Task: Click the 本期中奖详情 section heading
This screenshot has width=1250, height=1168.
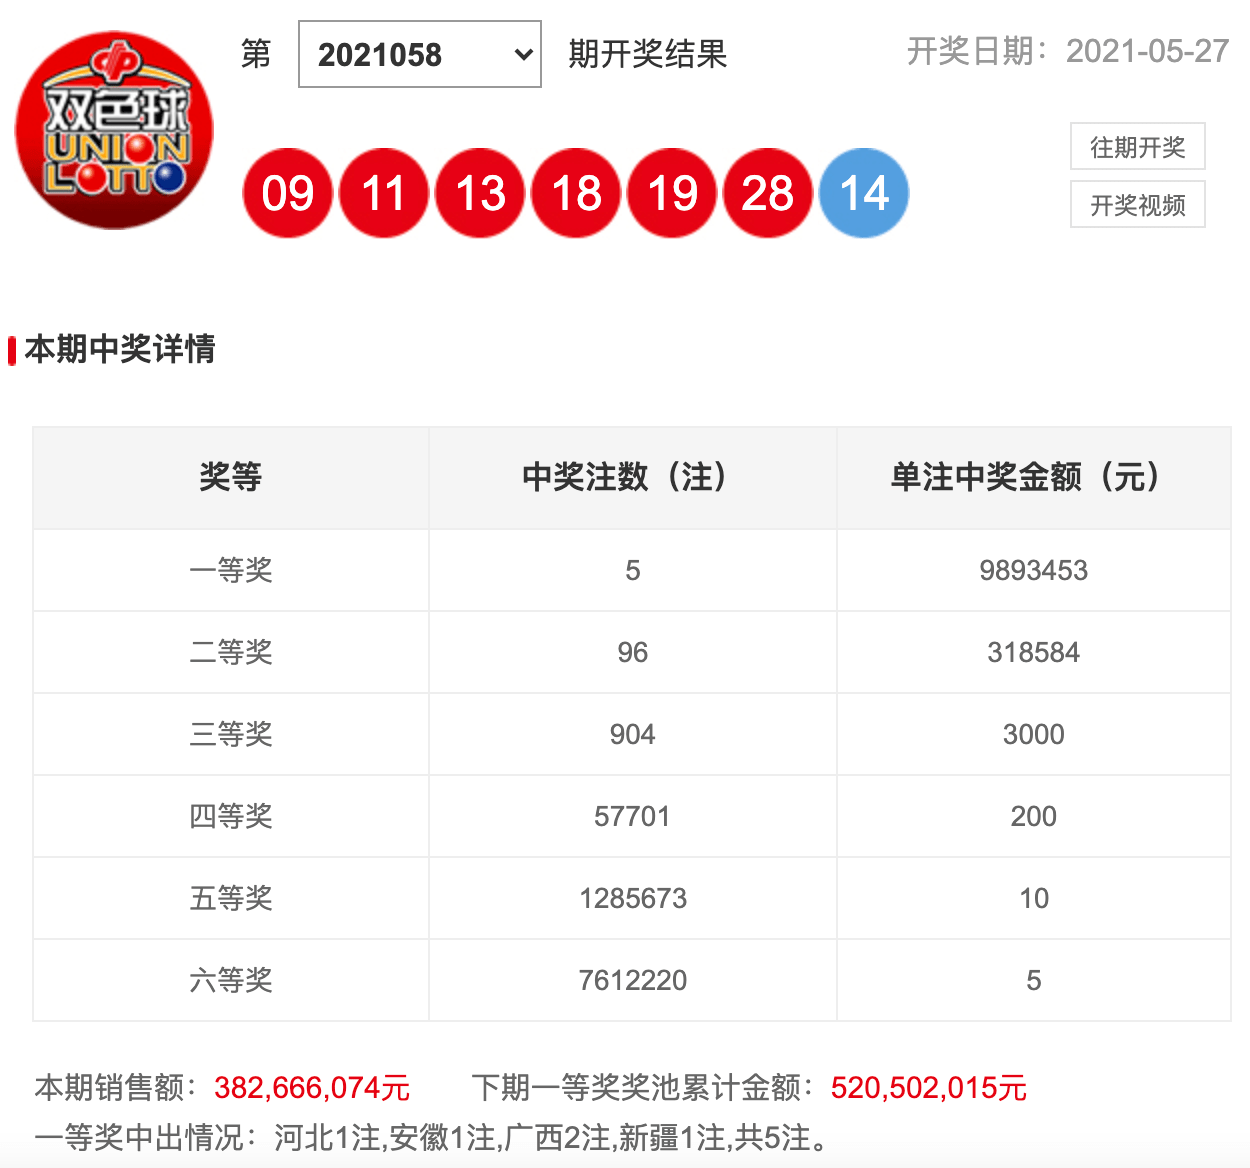Action: [x=120, y=349]
